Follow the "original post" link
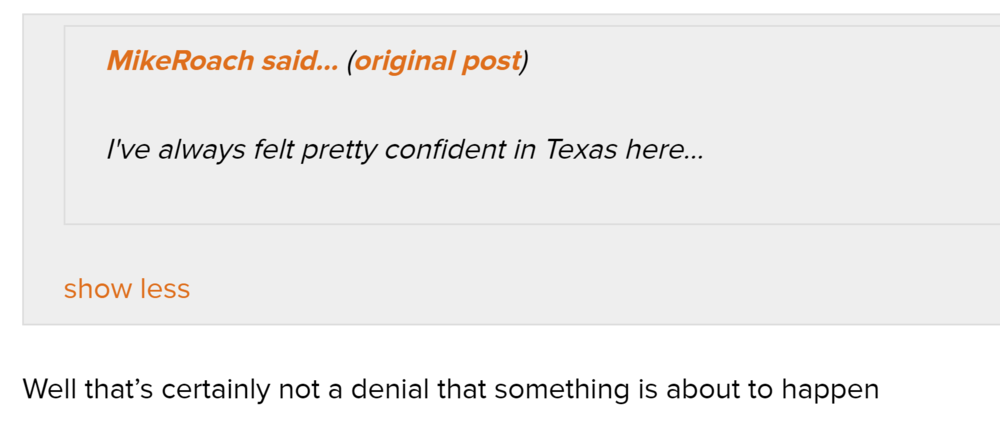1000x438 pixels. [x=438, y=61]
